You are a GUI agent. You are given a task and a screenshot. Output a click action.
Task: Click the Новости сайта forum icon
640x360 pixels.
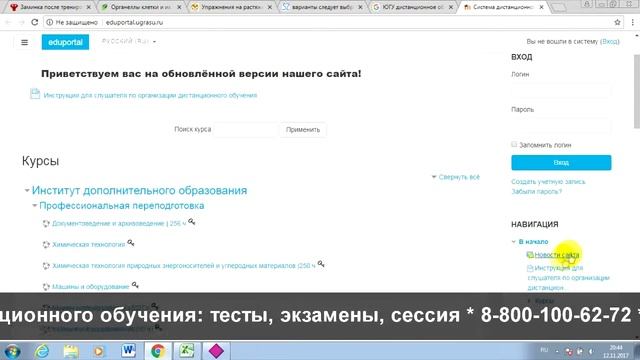(530, 255)
